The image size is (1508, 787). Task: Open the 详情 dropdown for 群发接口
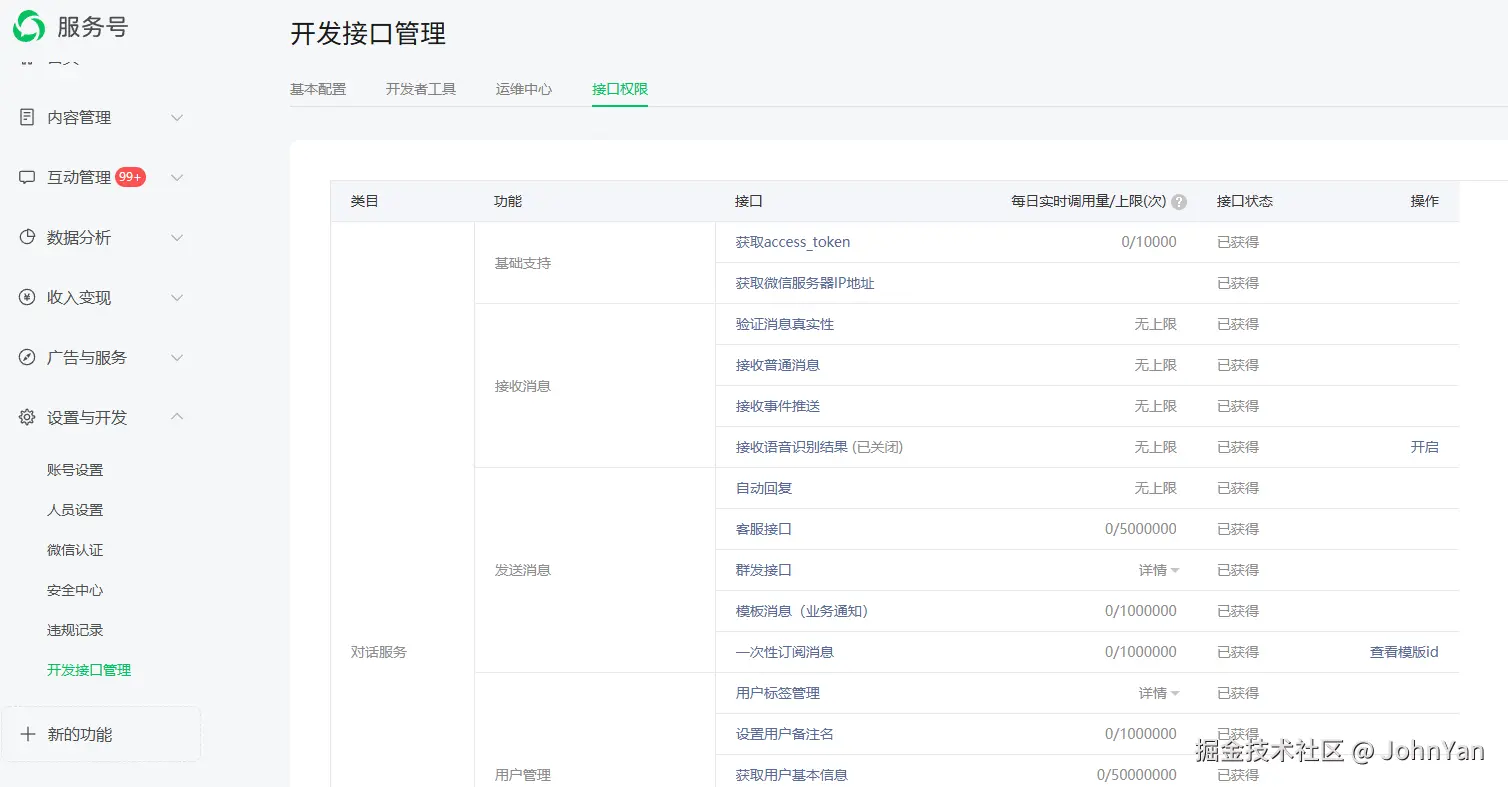coord(1159,570)
